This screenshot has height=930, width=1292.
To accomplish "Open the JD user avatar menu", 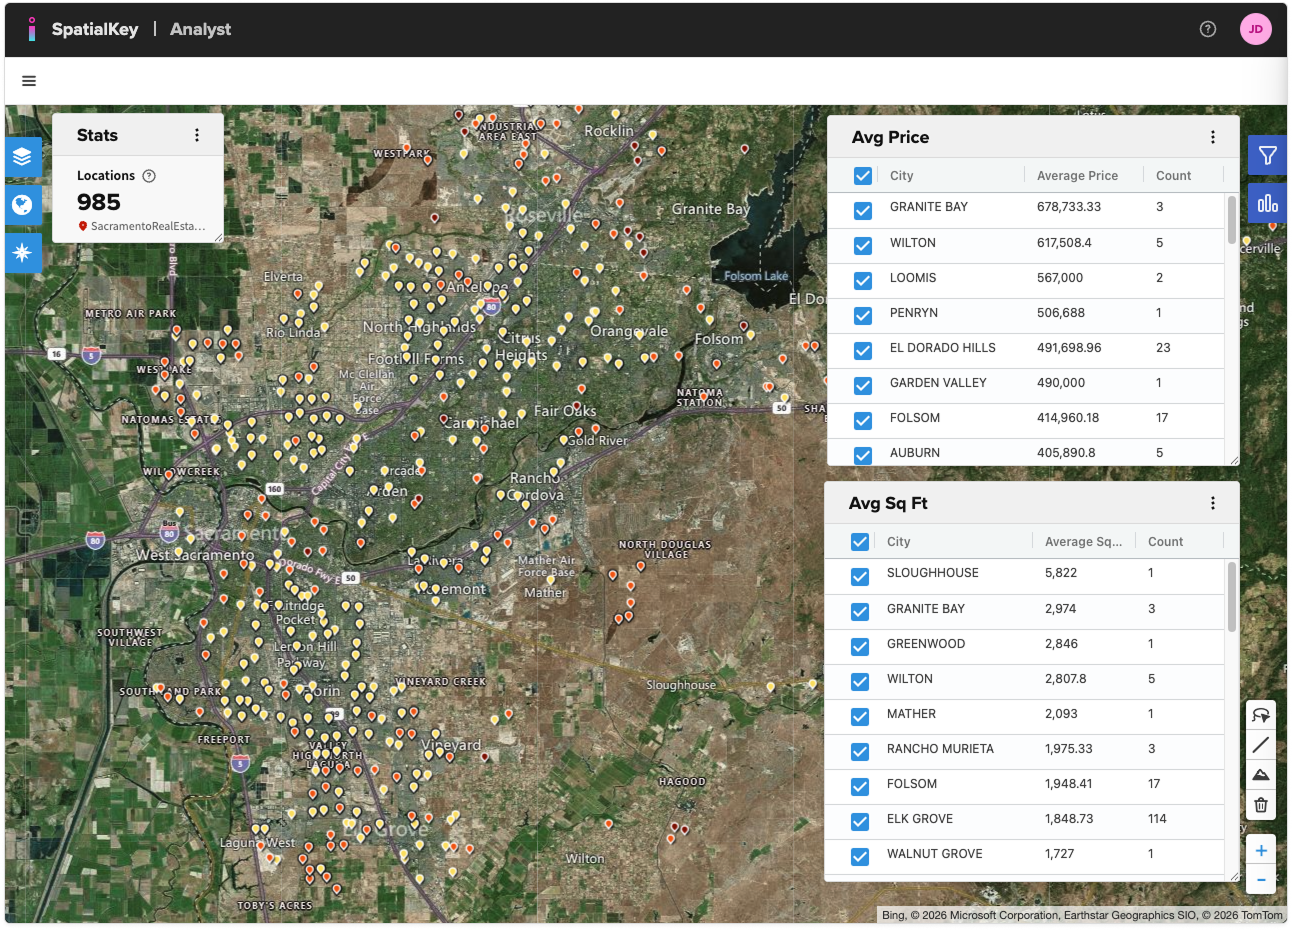I will tap(1255, 29).
